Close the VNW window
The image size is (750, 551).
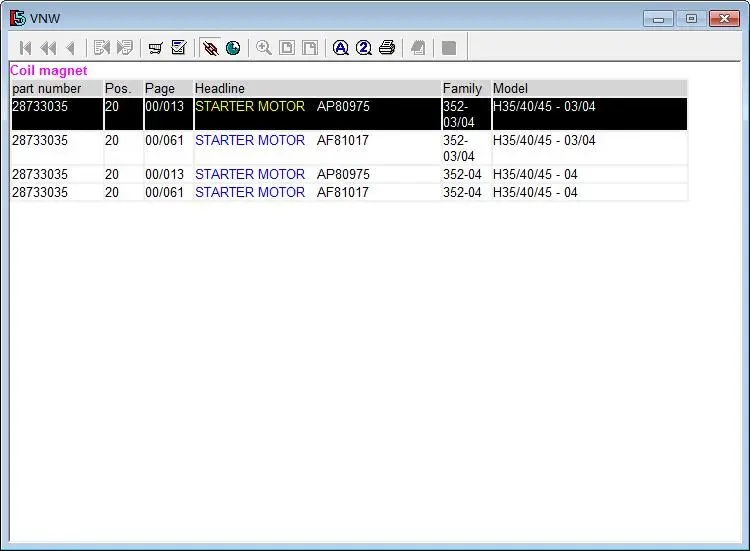724,19
